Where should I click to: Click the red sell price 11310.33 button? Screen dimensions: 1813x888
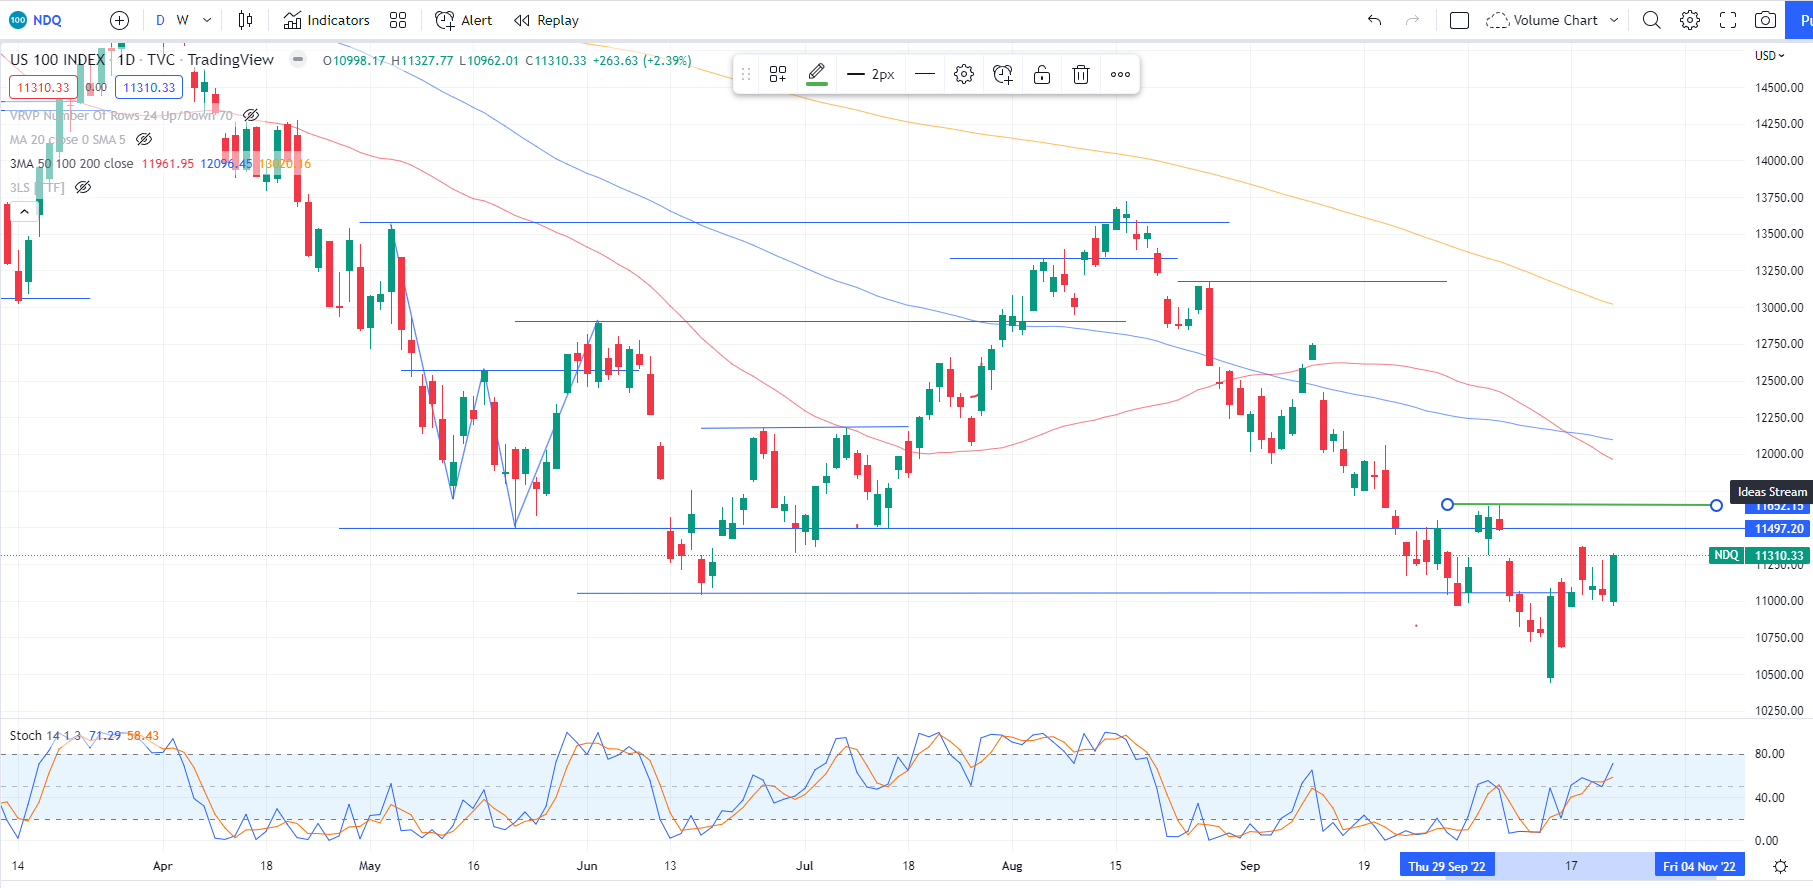(43, 87)
